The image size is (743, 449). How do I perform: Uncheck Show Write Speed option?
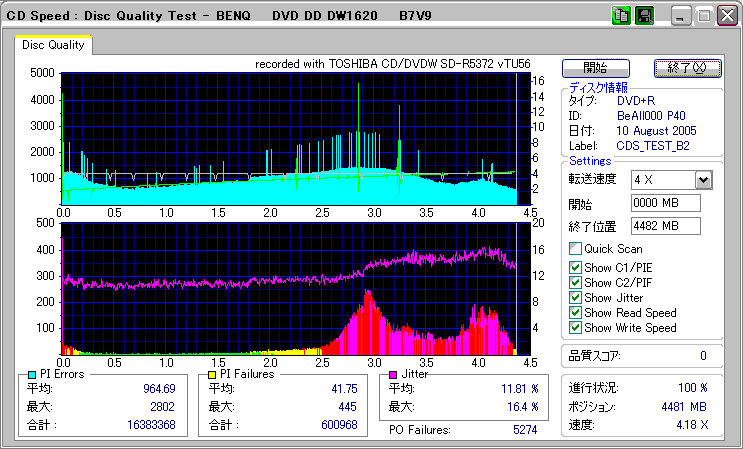click(x=574, y=327)
